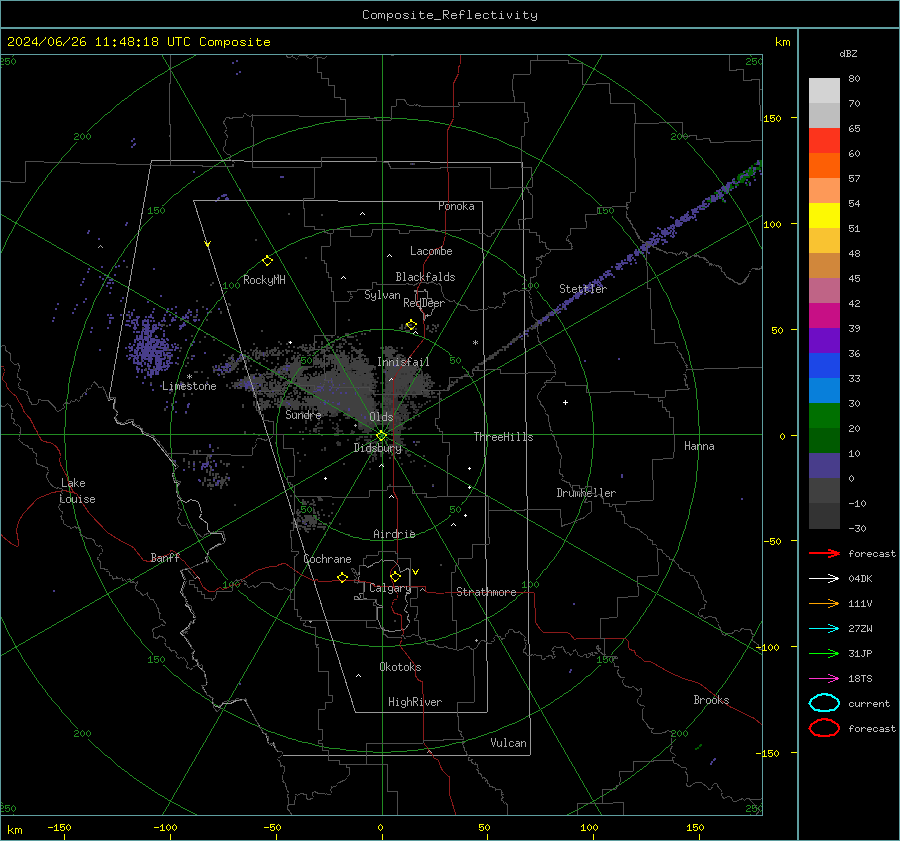Select the magenta 39-42 dBZ swatch
This screenshot has height=841, width=900.
824,316
